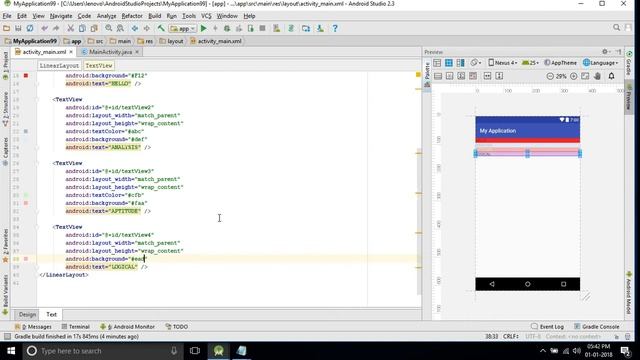Click the Windows search box
The width and height of the screenshot is (640, 360).
pyautogui.click(x=102, y=351)
